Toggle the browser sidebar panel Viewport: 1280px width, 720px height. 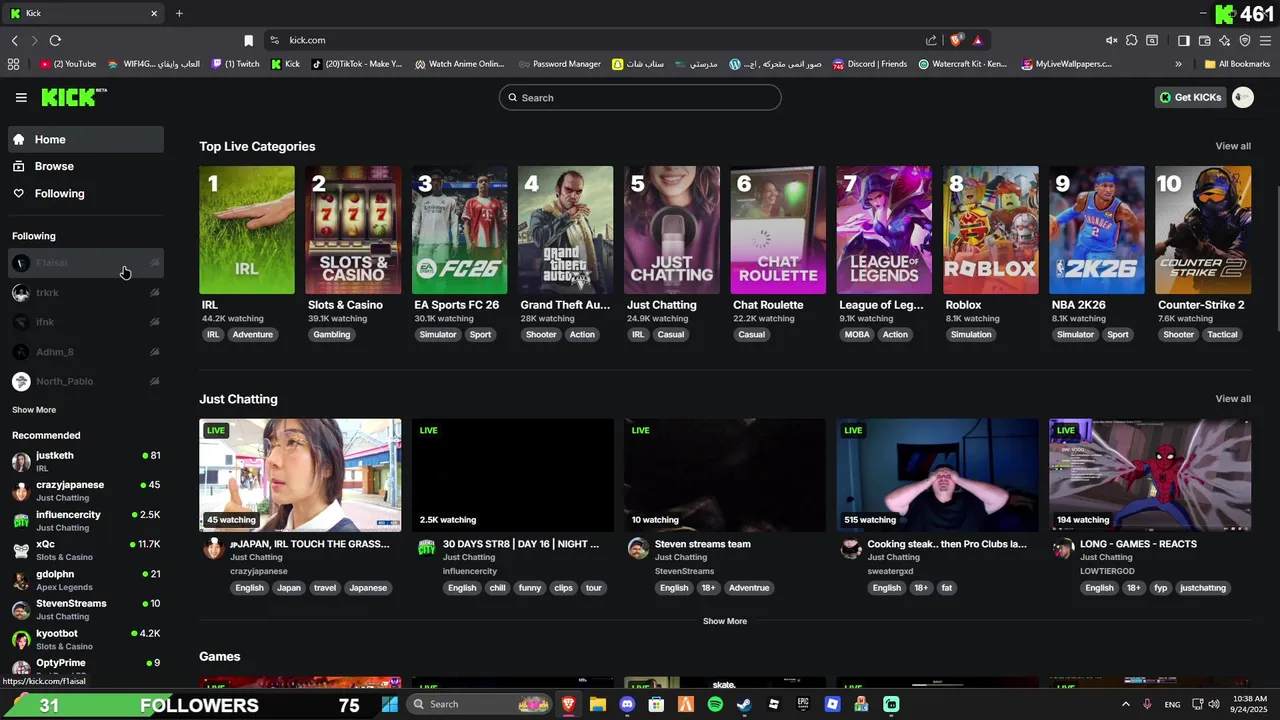1183,40
